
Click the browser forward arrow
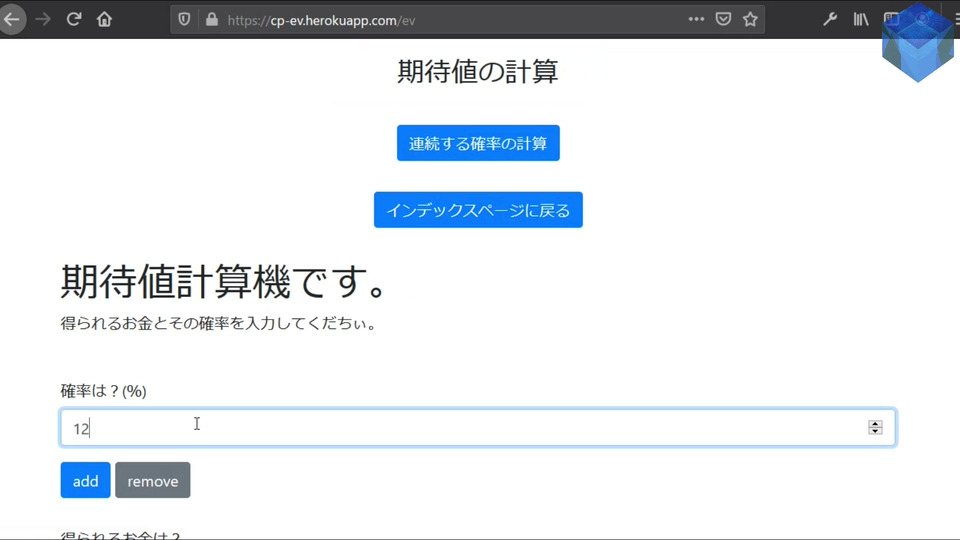43,19
